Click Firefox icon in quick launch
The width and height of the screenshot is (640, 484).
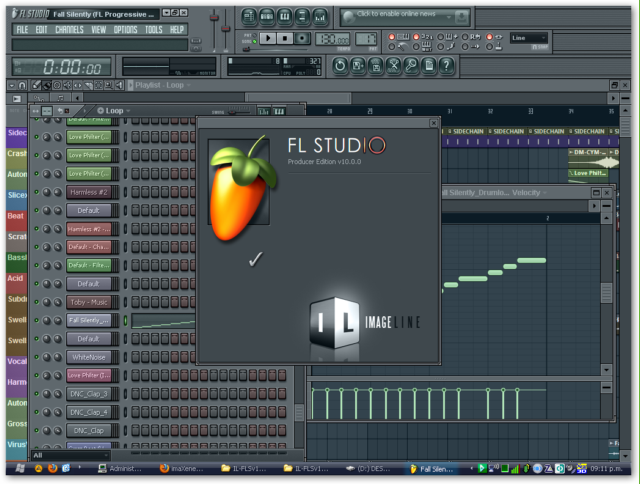pyautogui.click(x=53, y=468)
